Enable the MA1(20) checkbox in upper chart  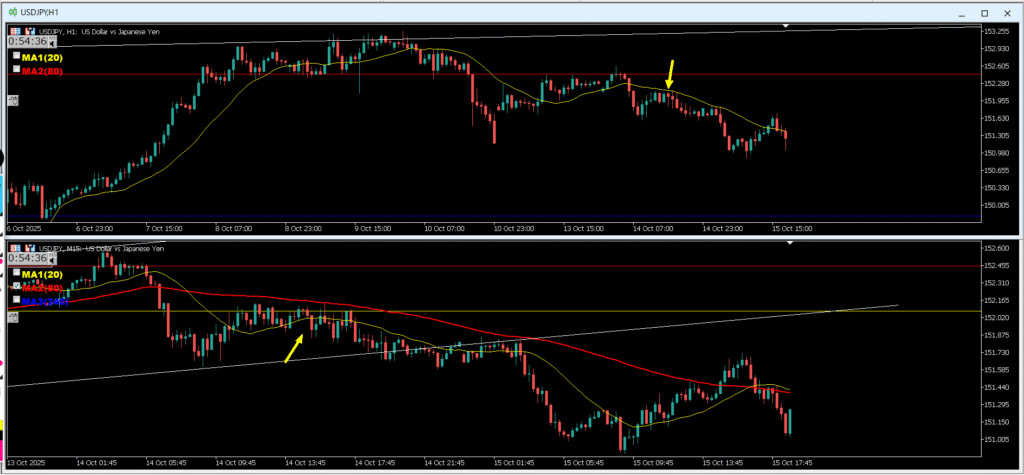click(16, 58)
